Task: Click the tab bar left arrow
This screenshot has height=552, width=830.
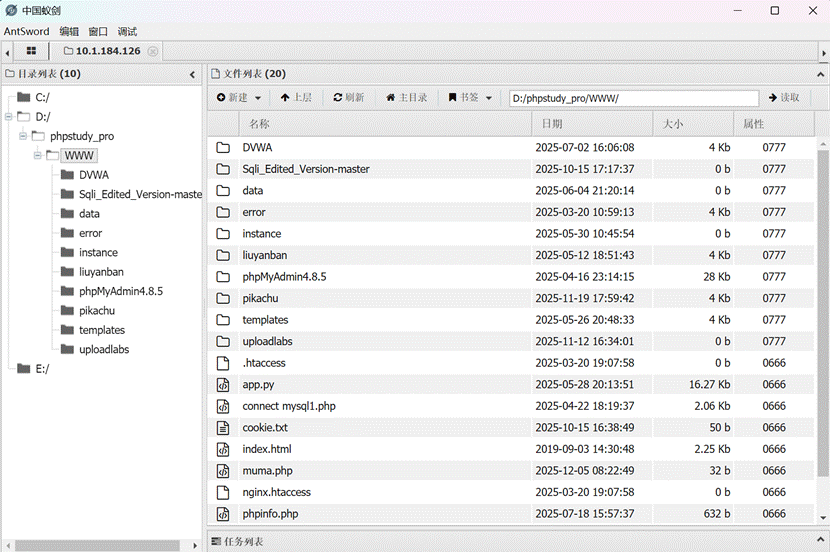Action: coord(7,52)
